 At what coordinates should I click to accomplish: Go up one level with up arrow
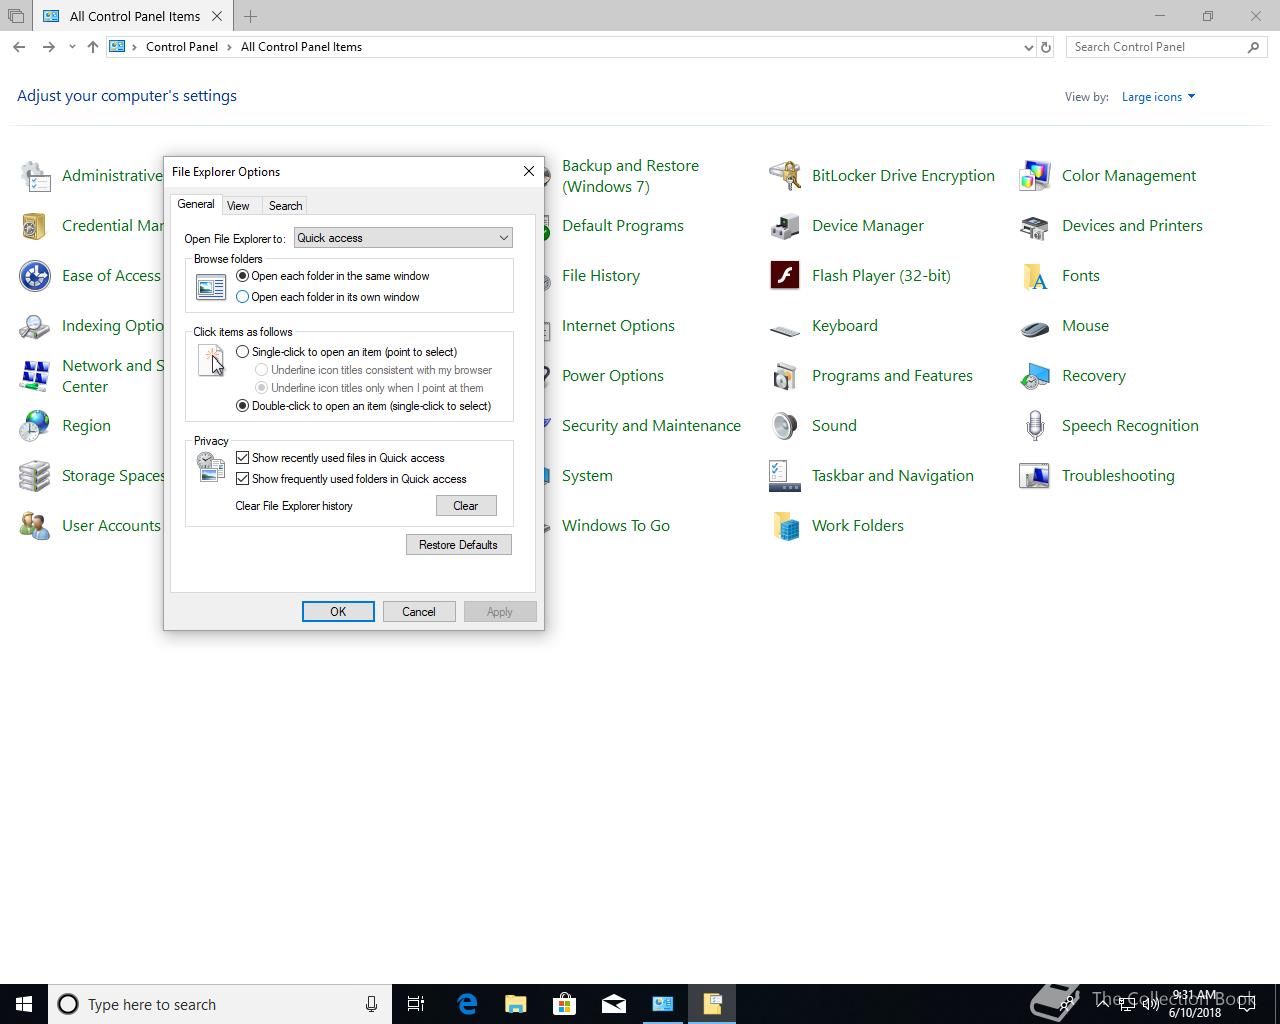[93, 47]
